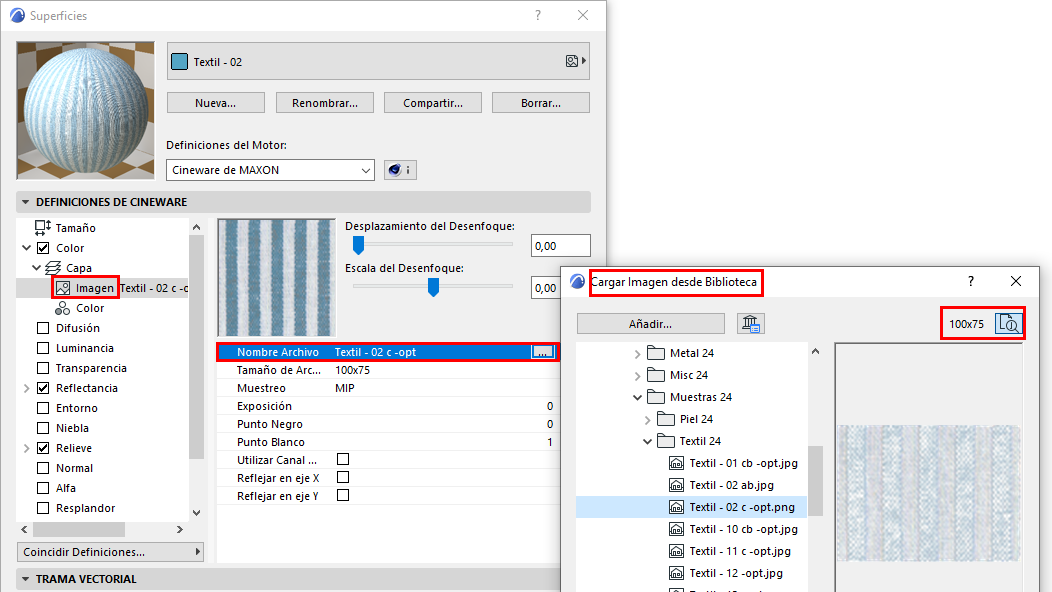Enable the Alfa channel checkbox
Screen dimensions: 1052x592
pos(43,488)
